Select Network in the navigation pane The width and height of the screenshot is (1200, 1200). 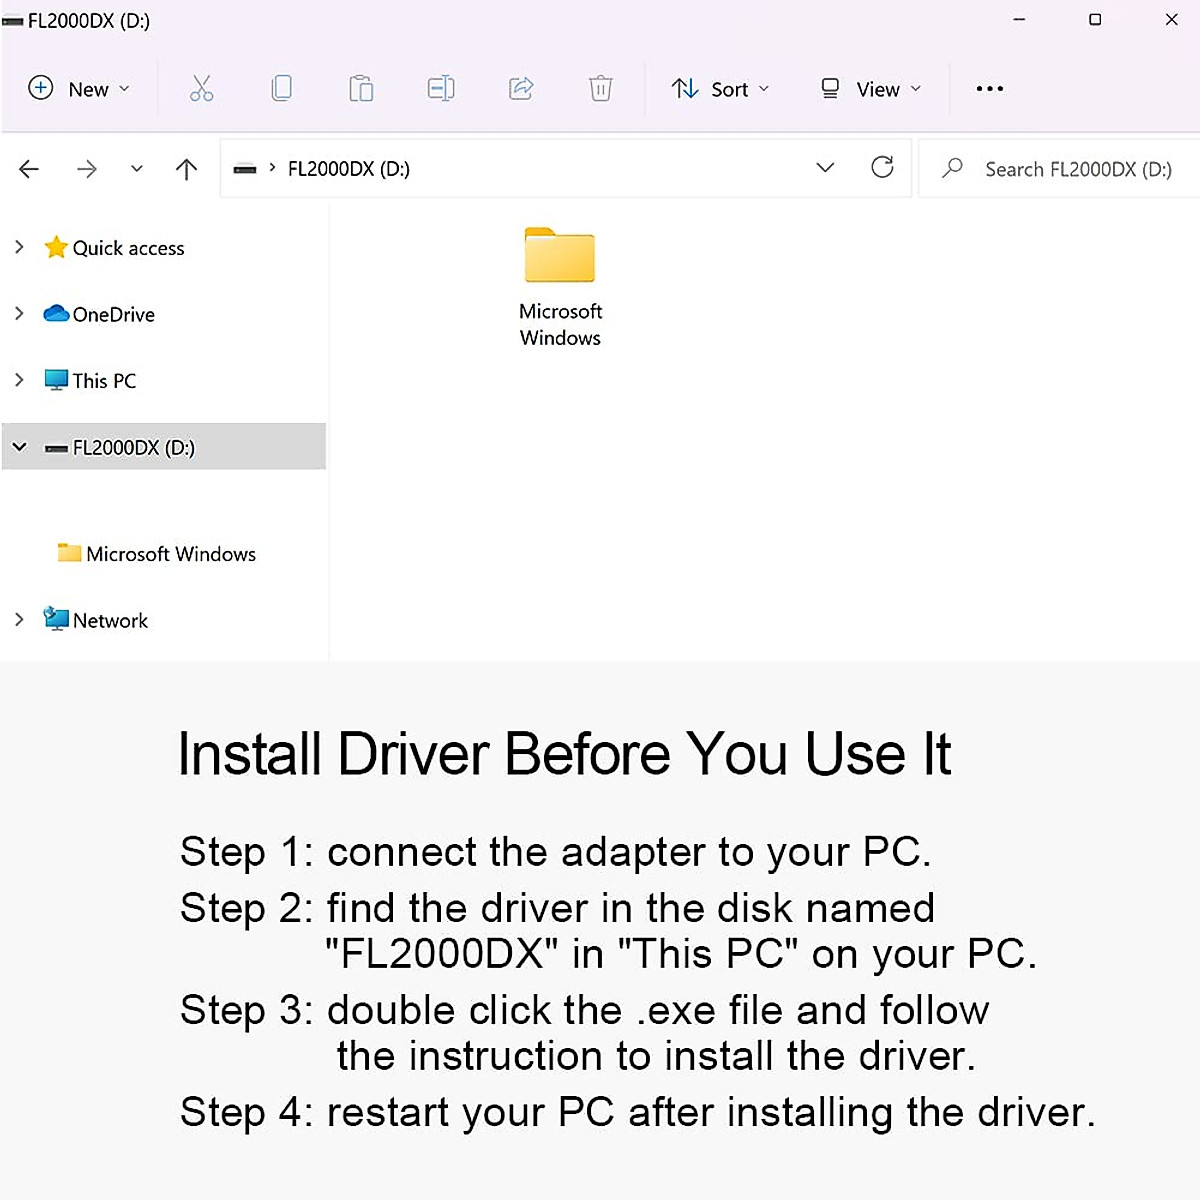click(96, 620)
